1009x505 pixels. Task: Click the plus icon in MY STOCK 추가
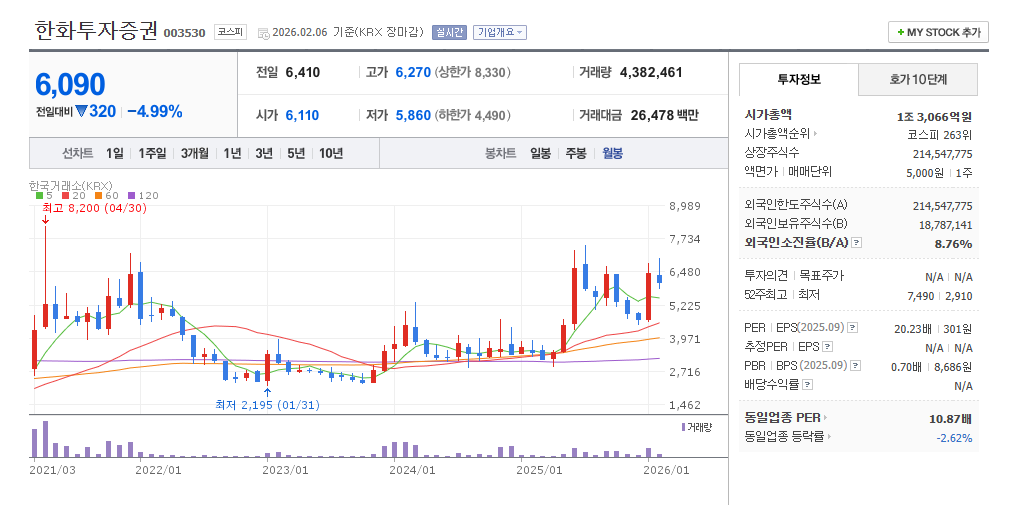(x=900, y=32)
